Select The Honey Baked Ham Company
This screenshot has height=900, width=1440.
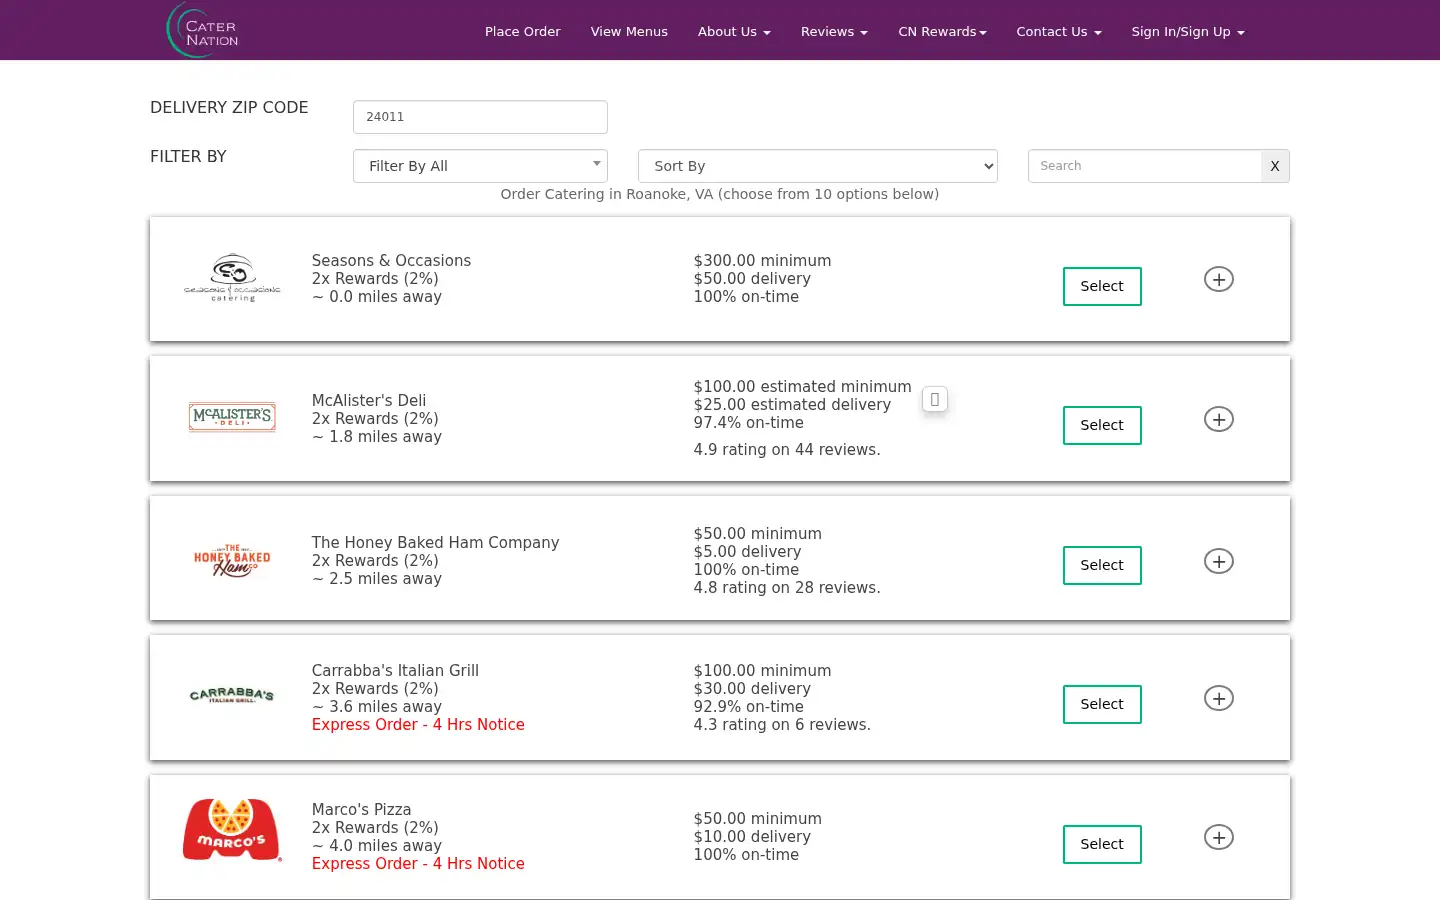pos(1102,565)
